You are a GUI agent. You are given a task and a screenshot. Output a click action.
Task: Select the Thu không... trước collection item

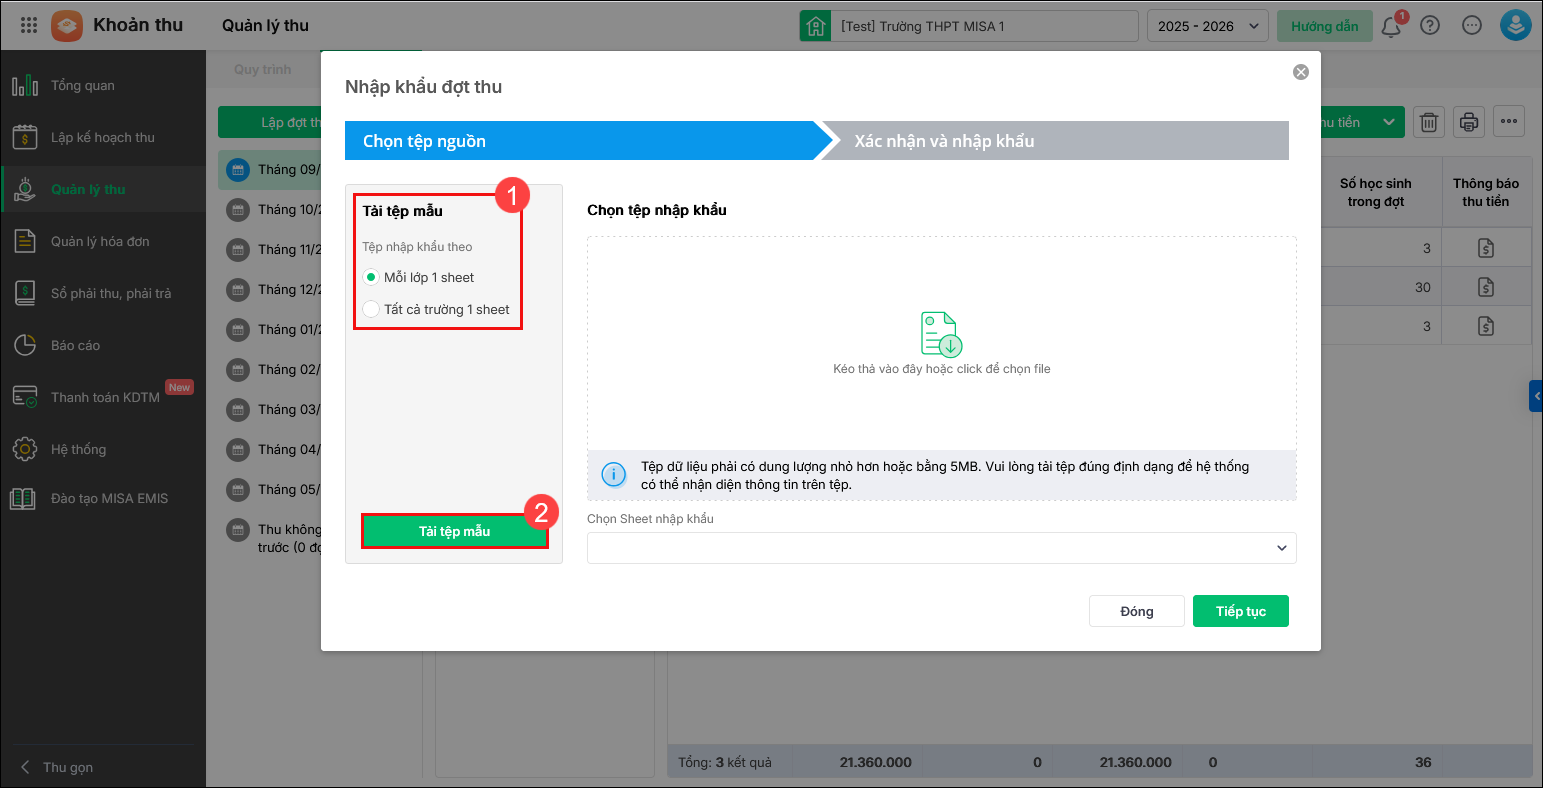click(270, 538)
